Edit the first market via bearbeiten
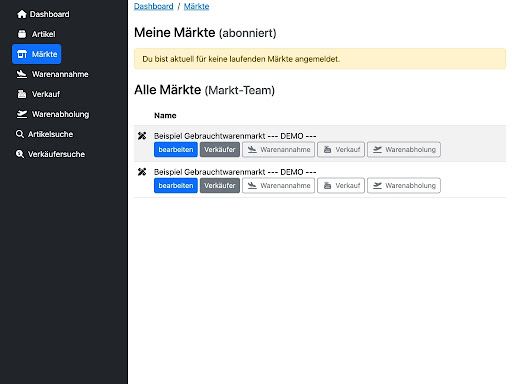 pos(176,150)
